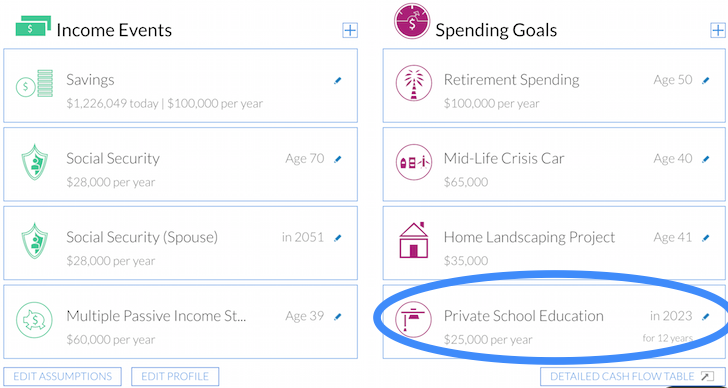This screenshot has width=728, height=388.
Task: Open Edit Profile
Action: tap(175, 376)
